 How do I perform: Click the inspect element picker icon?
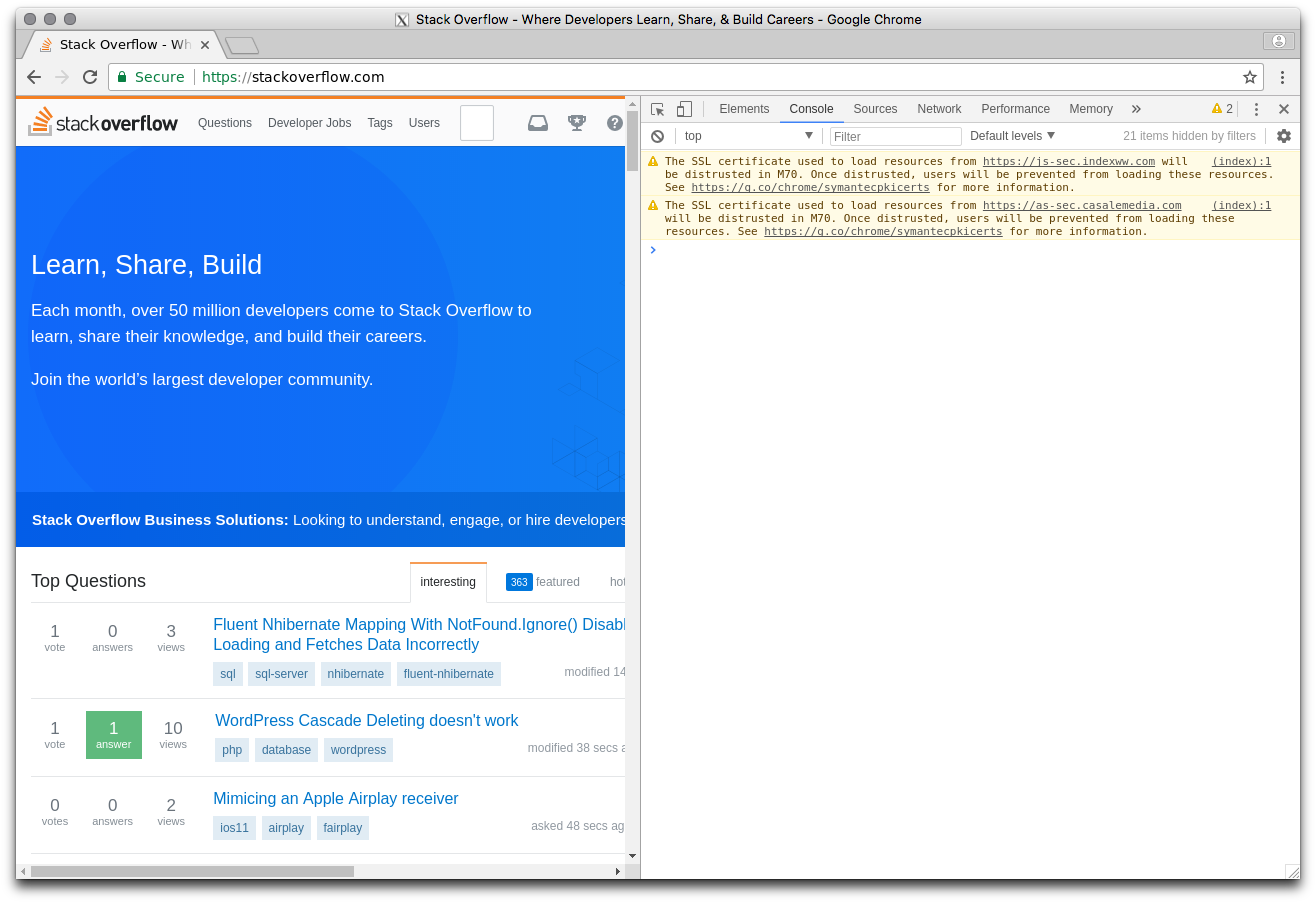click(x=657, y=109)
